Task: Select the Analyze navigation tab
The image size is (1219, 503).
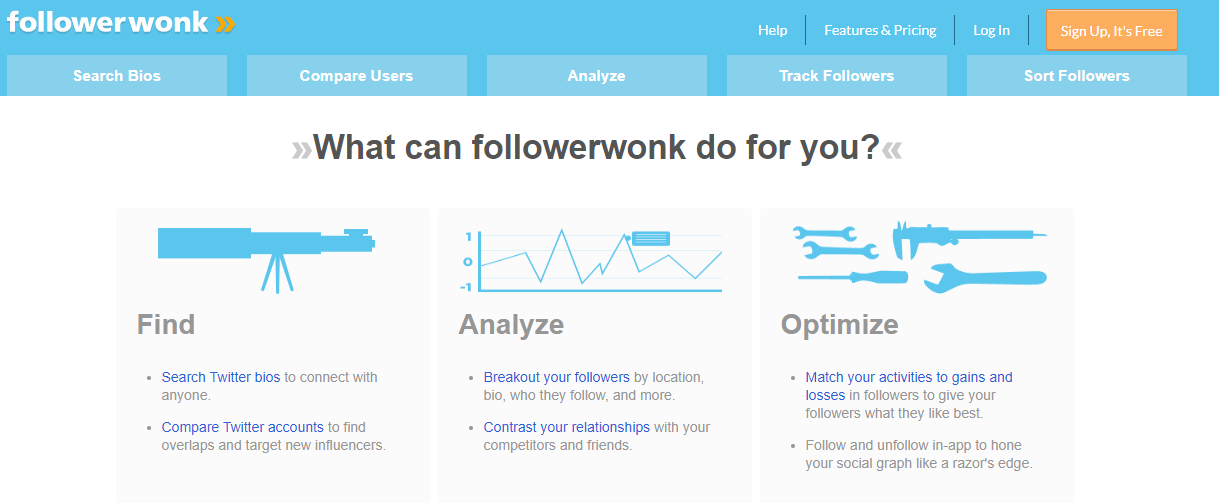Action: coord(596,76)
